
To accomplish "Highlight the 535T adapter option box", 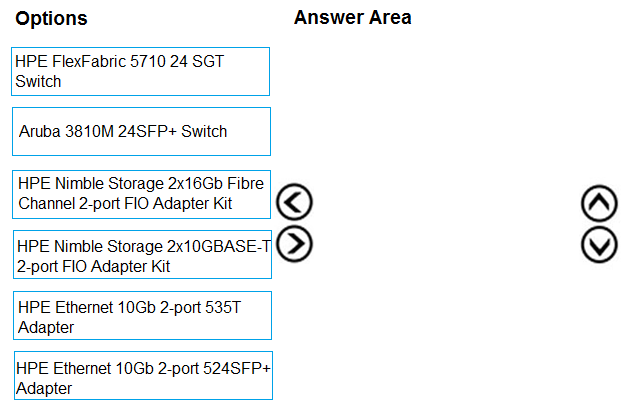I will click(x=141, y=317).
